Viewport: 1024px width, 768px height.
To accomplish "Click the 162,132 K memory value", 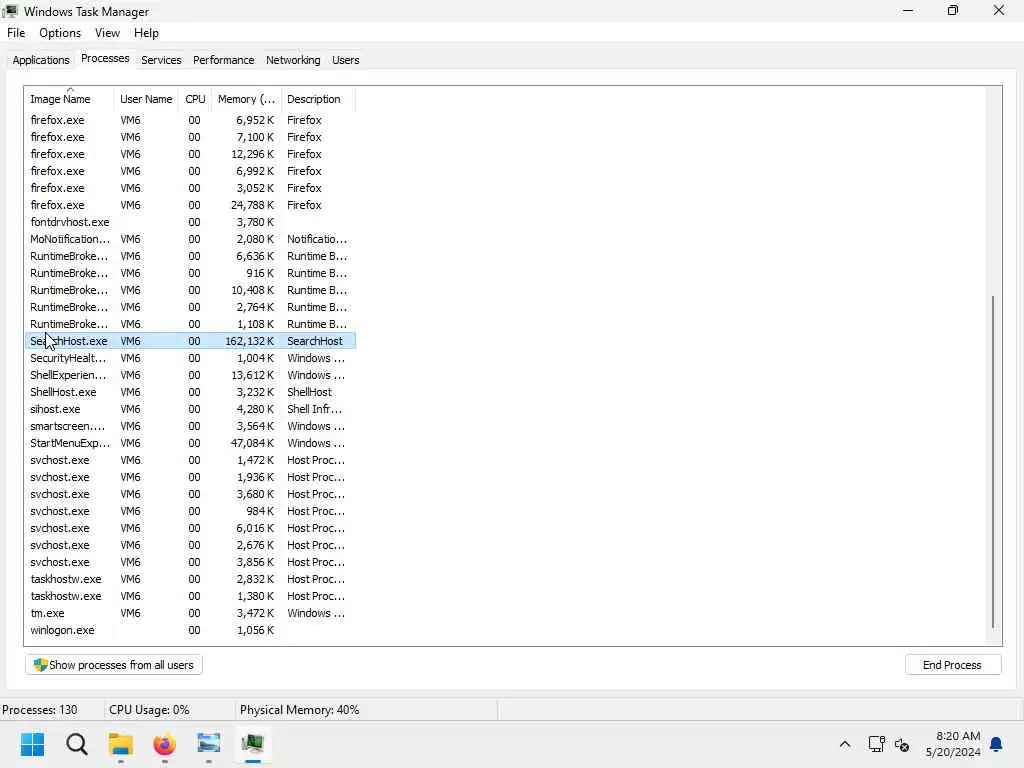I will 249,341.
